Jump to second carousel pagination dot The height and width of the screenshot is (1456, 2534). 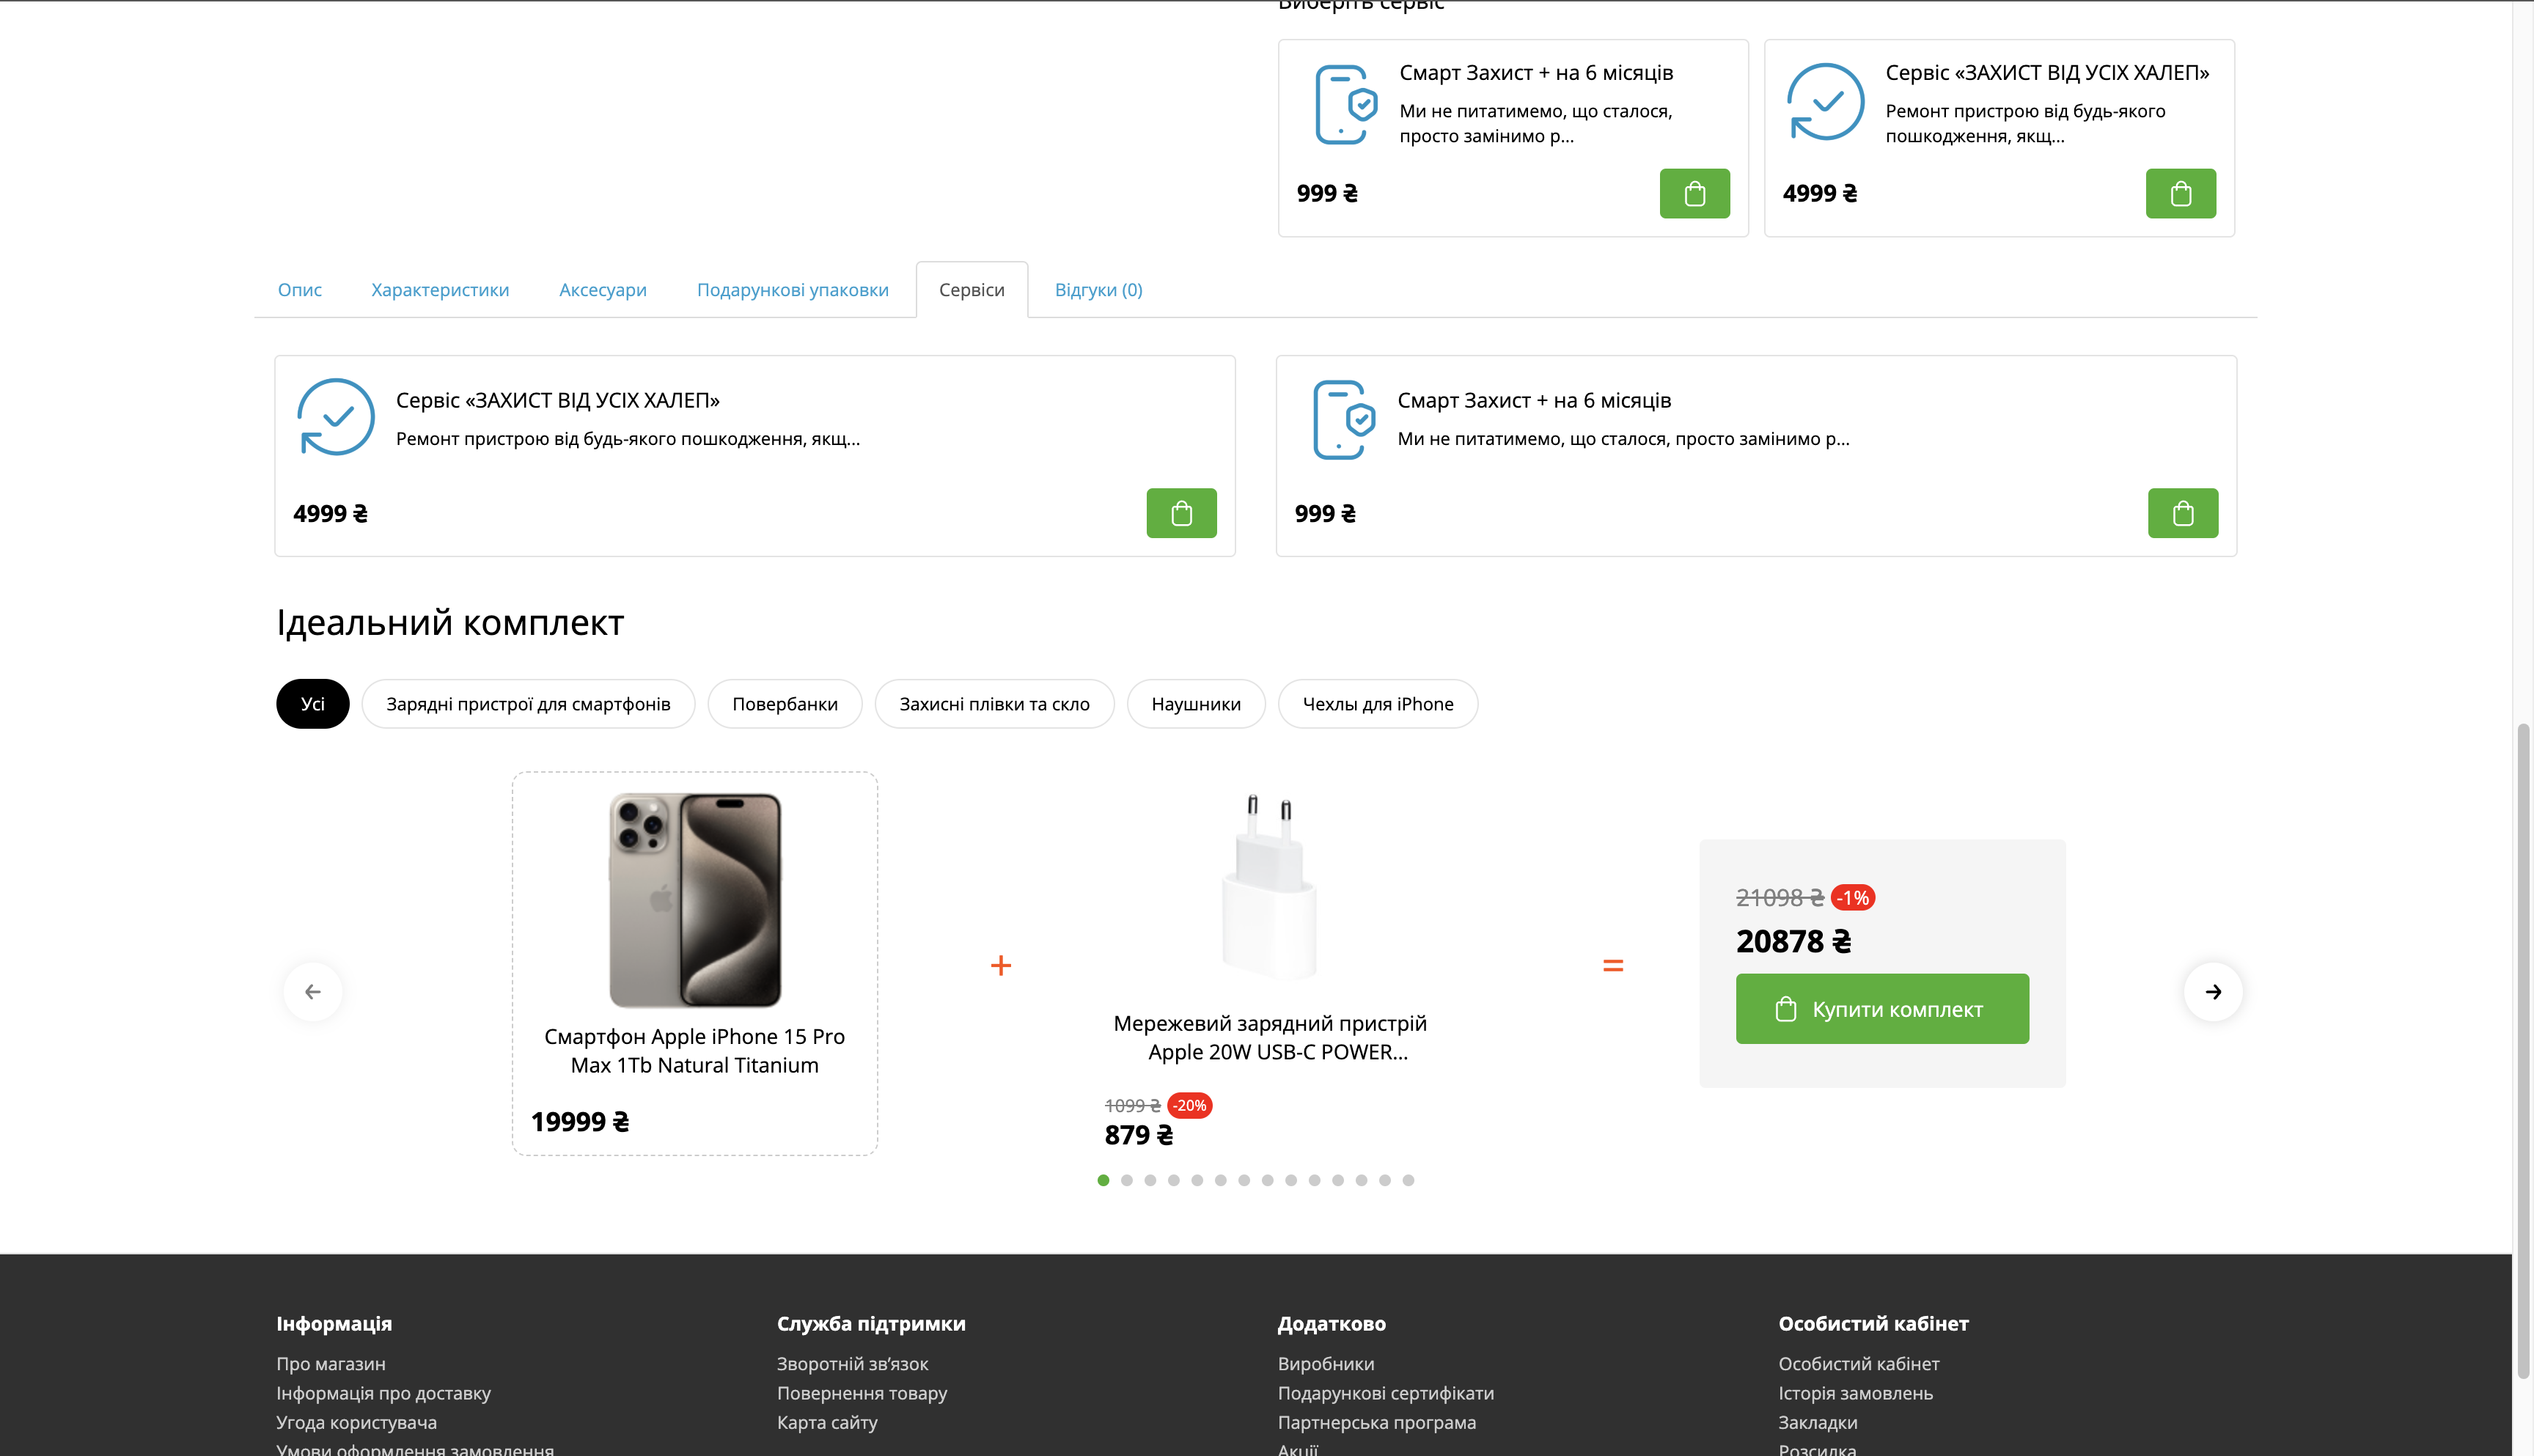click(1127, 1180)
